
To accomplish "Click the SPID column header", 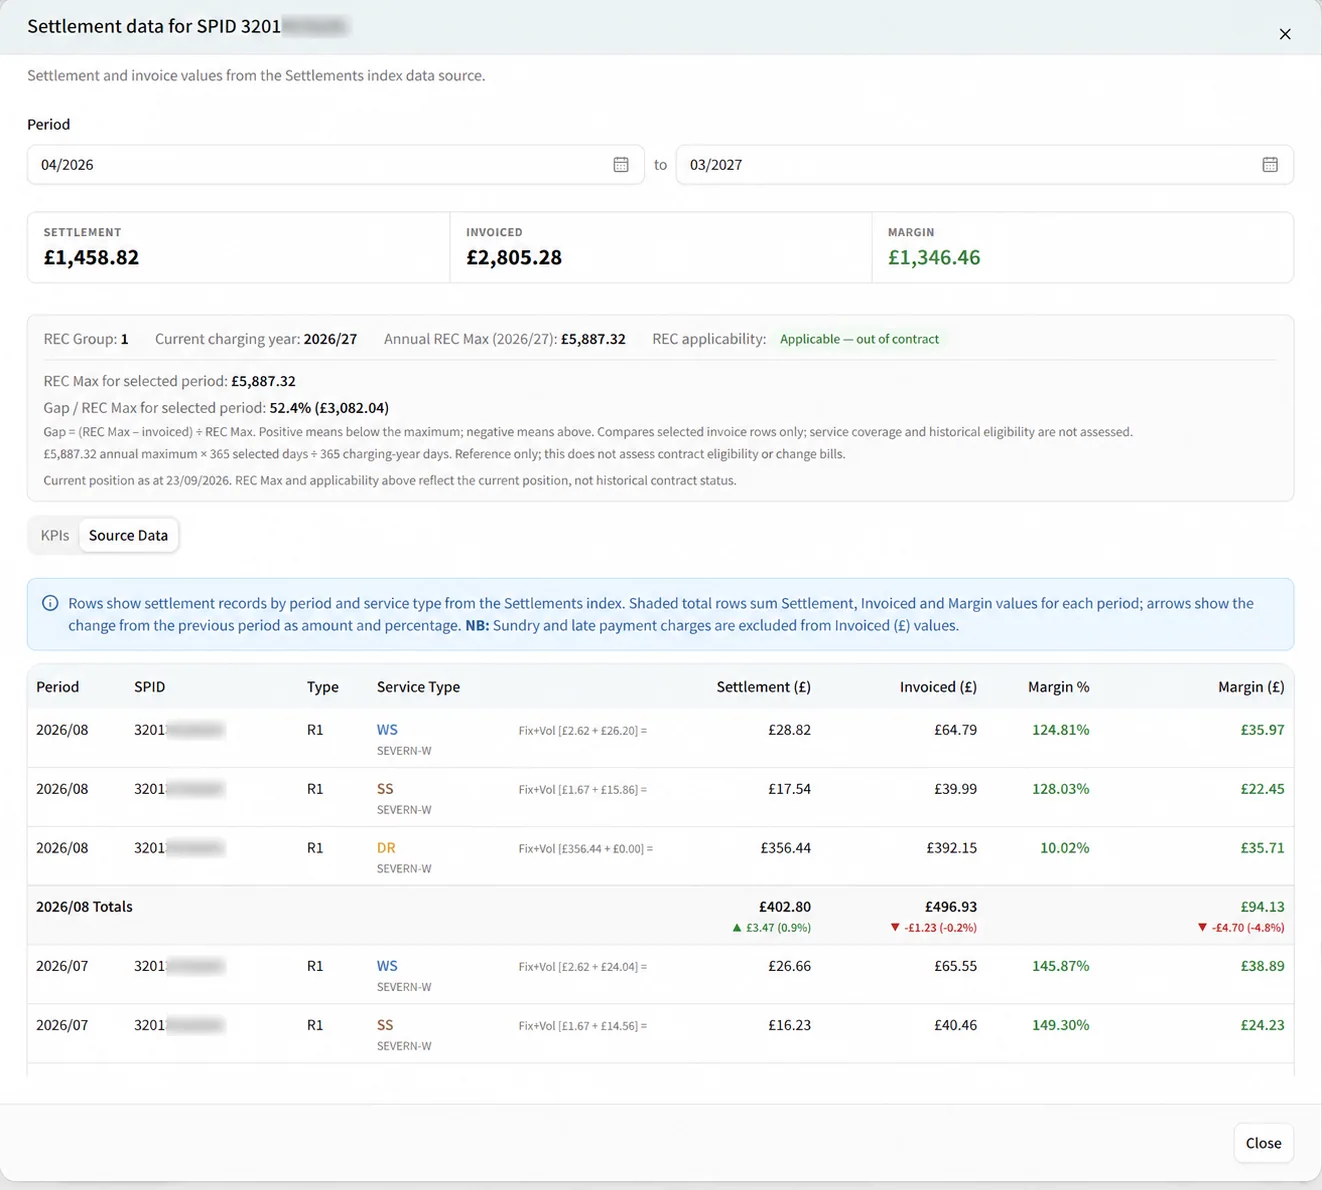I will [149, 687].
